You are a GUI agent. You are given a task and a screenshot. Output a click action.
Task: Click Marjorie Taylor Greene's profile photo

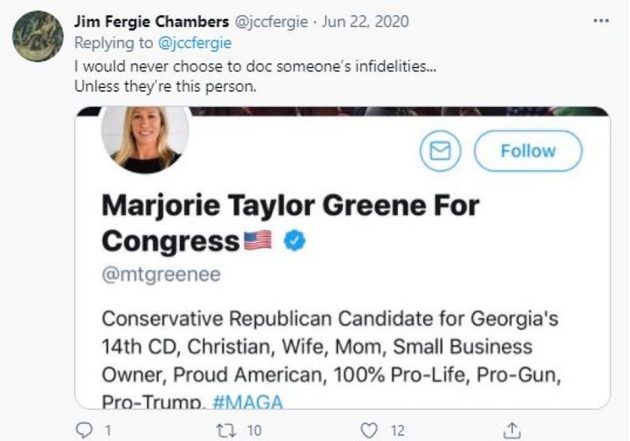click(144, 137)
